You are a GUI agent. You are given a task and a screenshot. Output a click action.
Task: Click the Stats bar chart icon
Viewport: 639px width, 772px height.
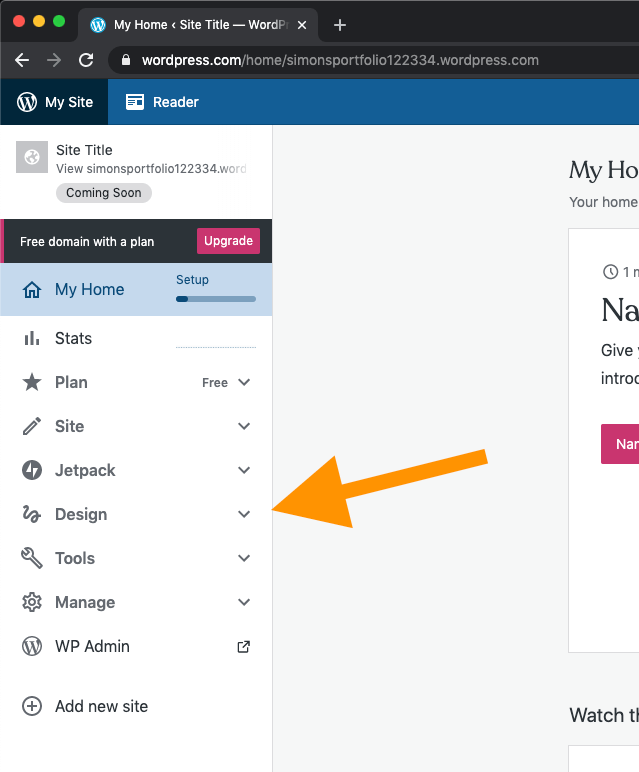click(32, 338)
